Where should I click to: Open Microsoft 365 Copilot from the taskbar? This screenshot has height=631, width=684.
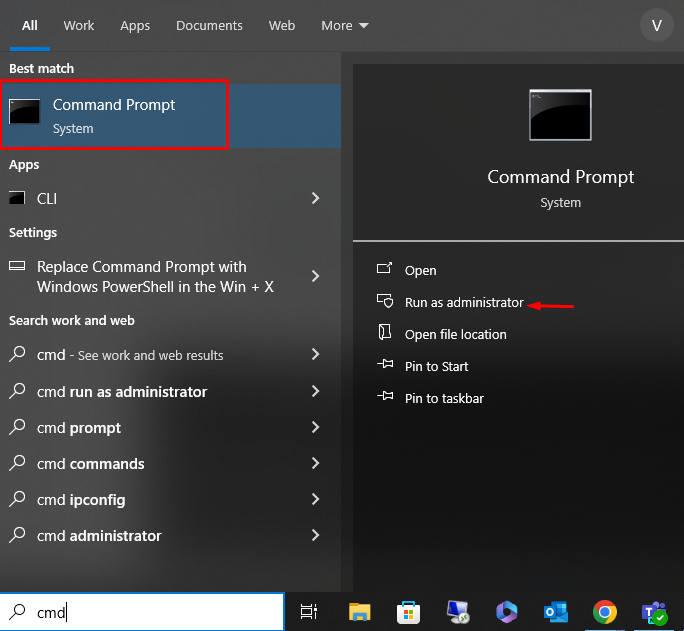[506, 612]
